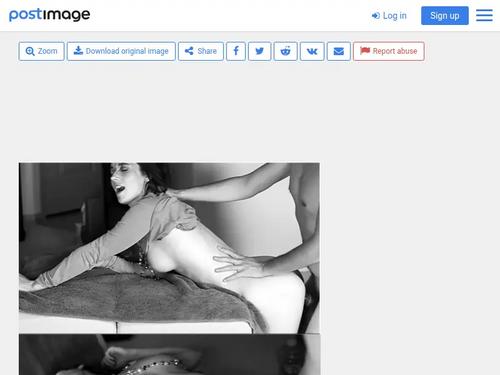This screenshot has width=500, height=375.
Task: Click the blue Sign up button
Action: tap(445, 16)
